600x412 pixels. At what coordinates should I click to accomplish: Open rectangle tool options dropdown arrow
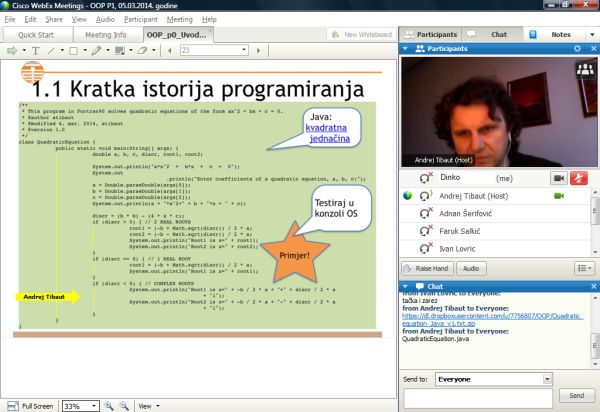[85, 50]
